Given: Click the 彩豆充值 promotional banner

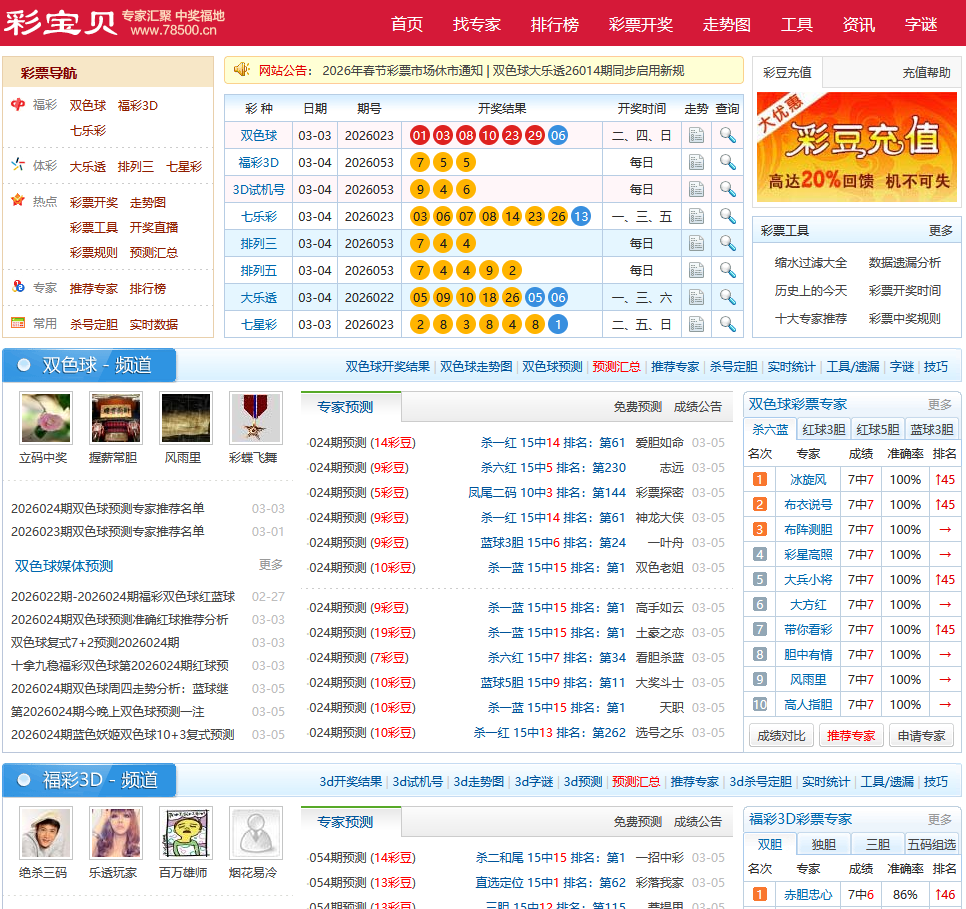Looking at the screenshot, I should tap(856, 147).
